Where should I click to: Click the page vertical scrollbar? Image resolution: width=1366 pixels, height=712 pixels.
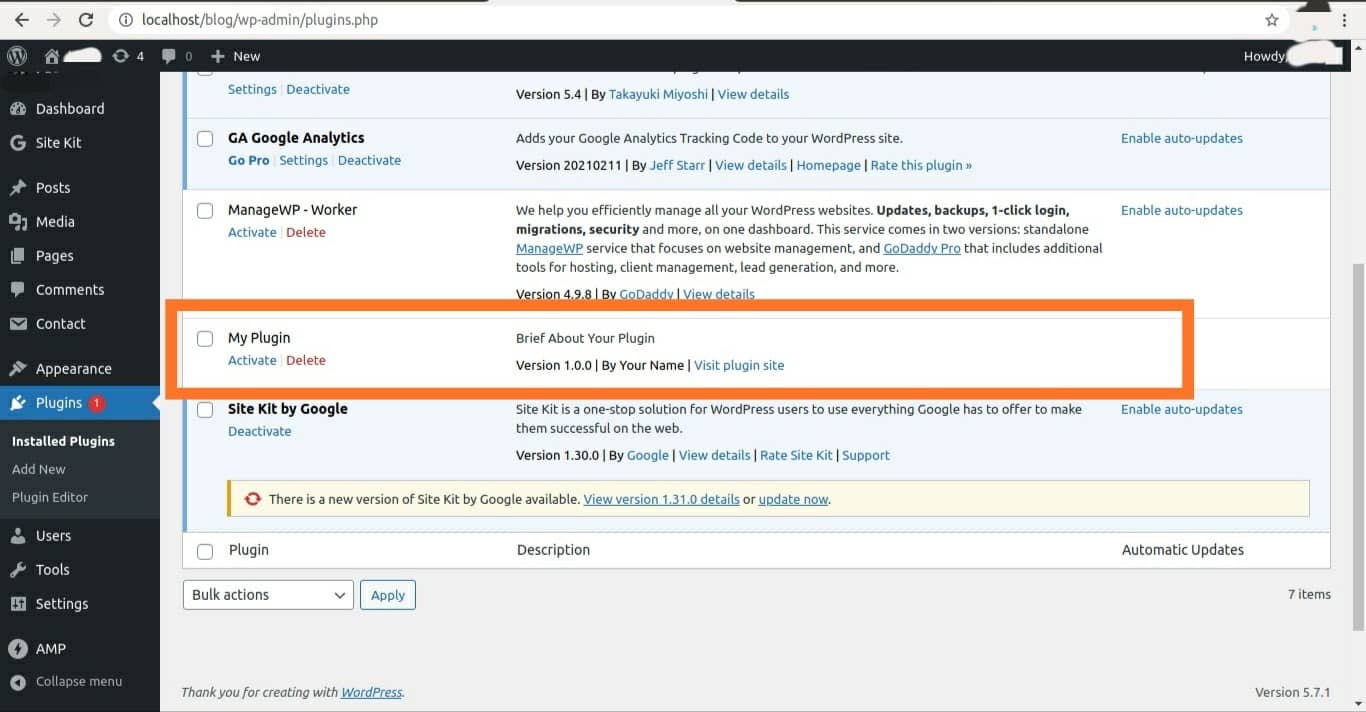(1358, 447)
